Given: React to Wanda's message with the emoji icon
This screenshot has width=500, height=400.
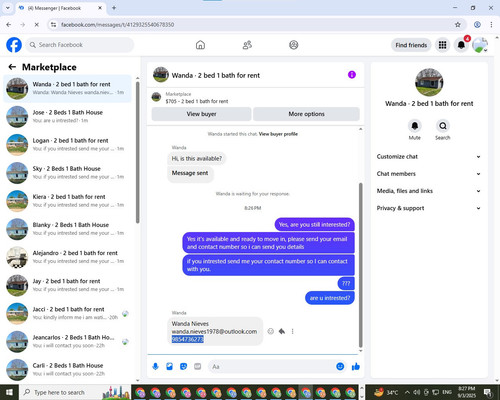Looking at the screenshot, I should click(271, 331).
